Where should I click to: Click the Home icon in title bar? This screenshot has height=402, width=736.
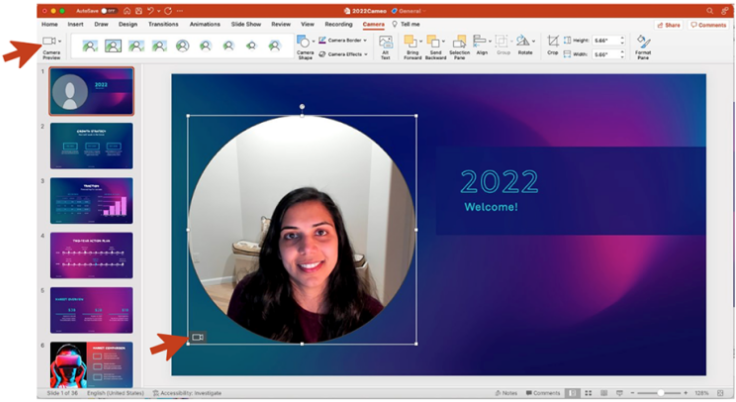pos(127,11)
